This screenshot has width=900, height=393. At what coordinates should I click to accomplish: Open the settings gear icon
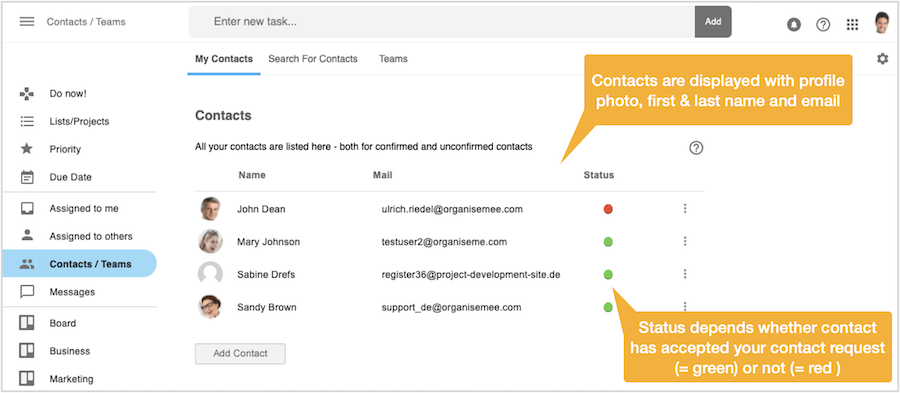(883, 59)
